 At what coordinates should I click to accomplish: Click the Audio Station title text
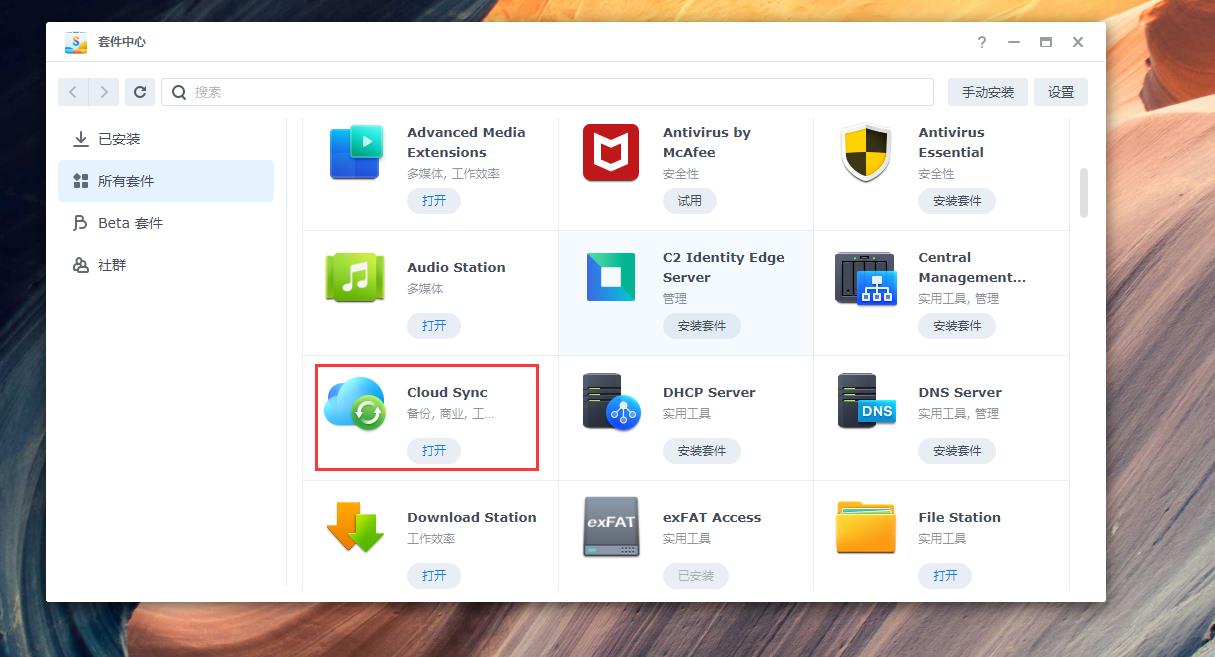click(456, 267)
